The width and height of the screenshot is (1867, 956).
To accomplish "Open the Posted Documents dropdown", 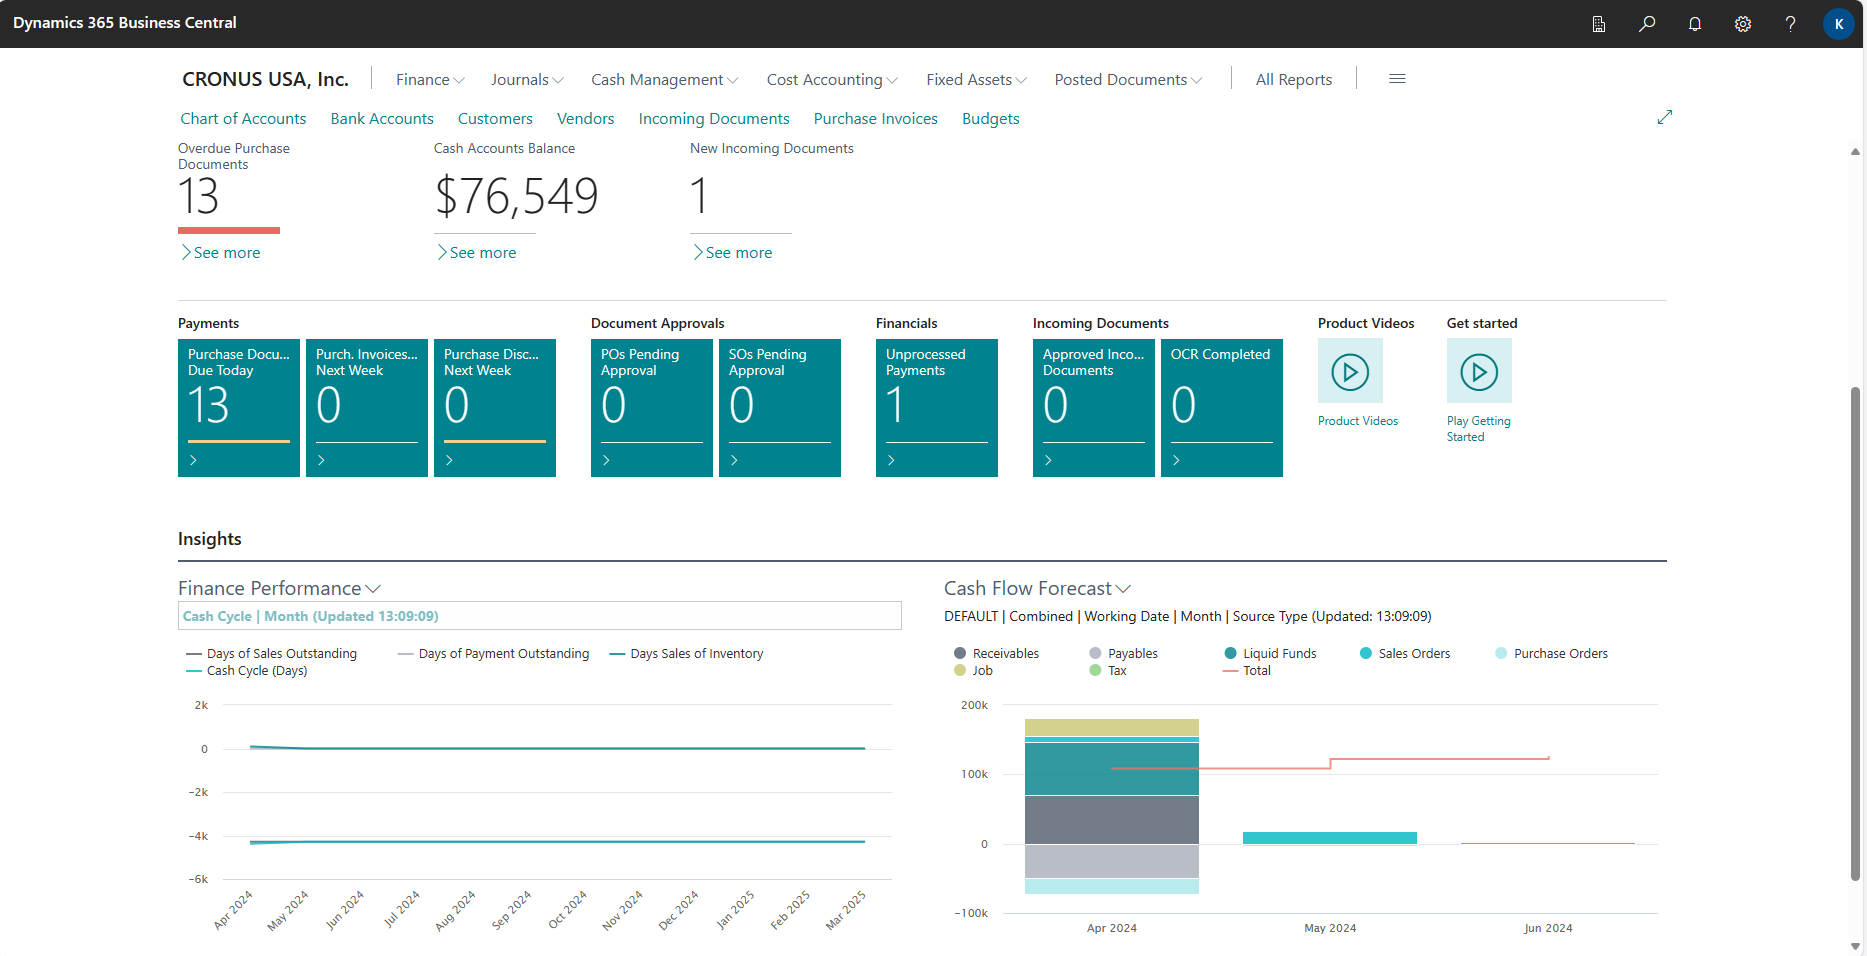I will pyautogui.click(x=1127, y=79).
